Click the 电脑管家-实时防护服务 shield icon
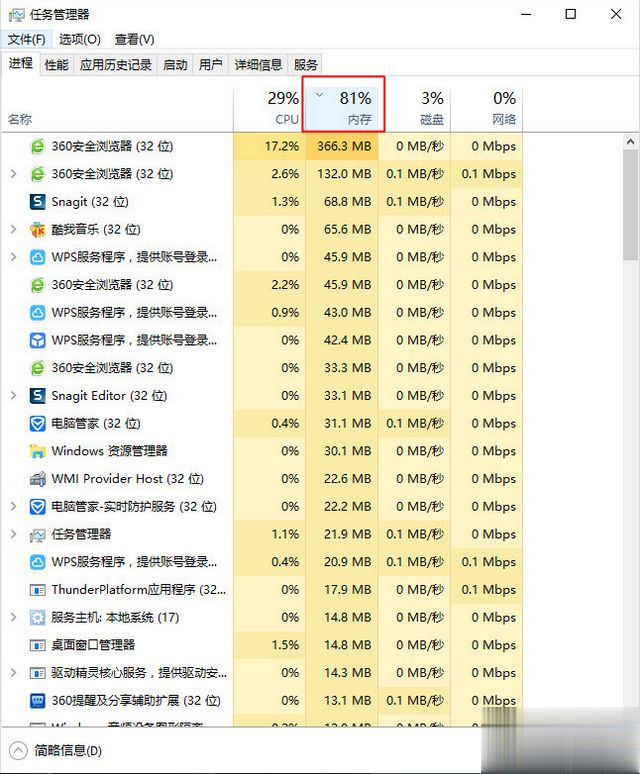The height and width of the screenshot is (774, 640). coord(38,506)
